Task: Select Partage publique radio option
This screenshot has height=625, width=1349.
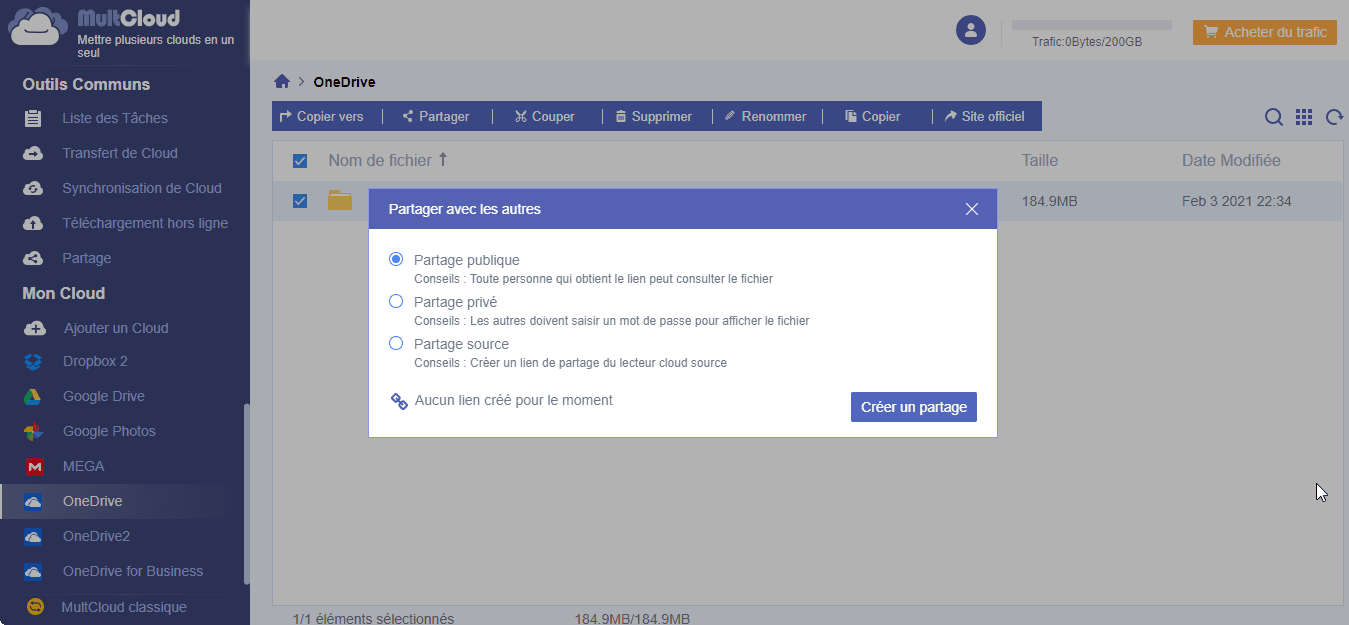Action: click(396, 259)
